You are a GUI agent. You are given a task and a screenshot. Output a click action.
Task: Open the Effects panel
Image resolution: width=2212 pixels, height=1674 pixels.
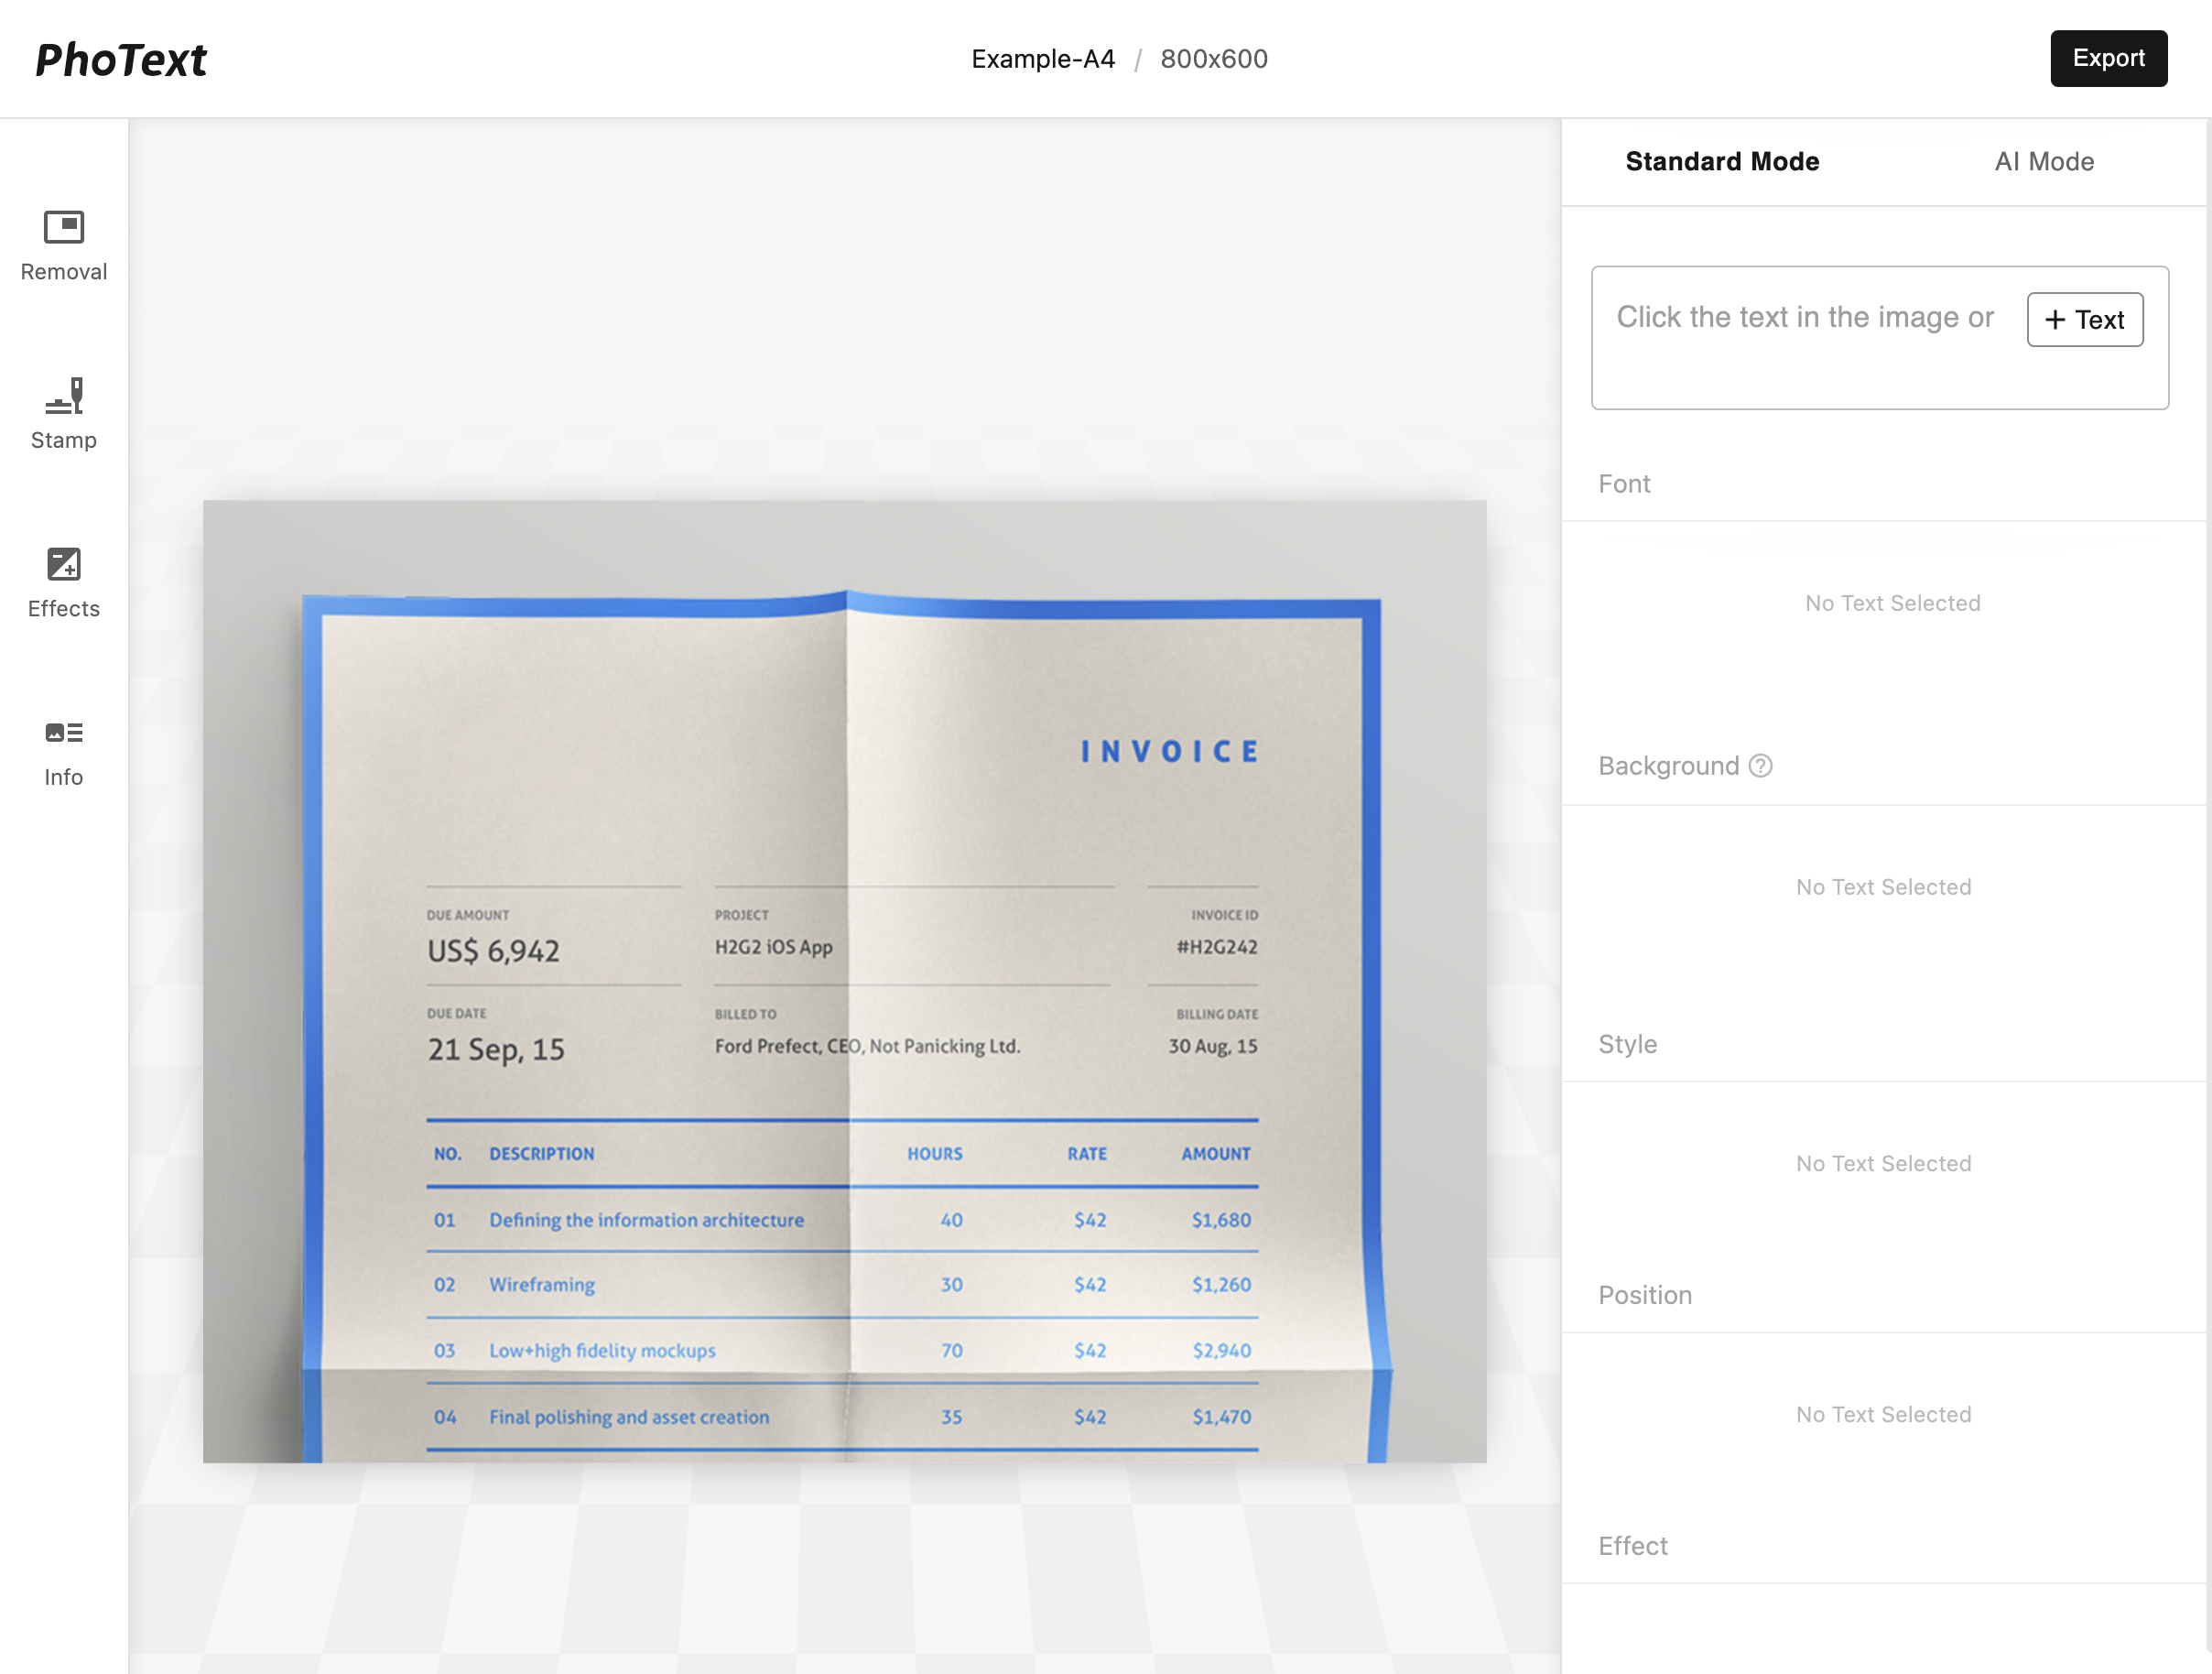tap(63, 578)
